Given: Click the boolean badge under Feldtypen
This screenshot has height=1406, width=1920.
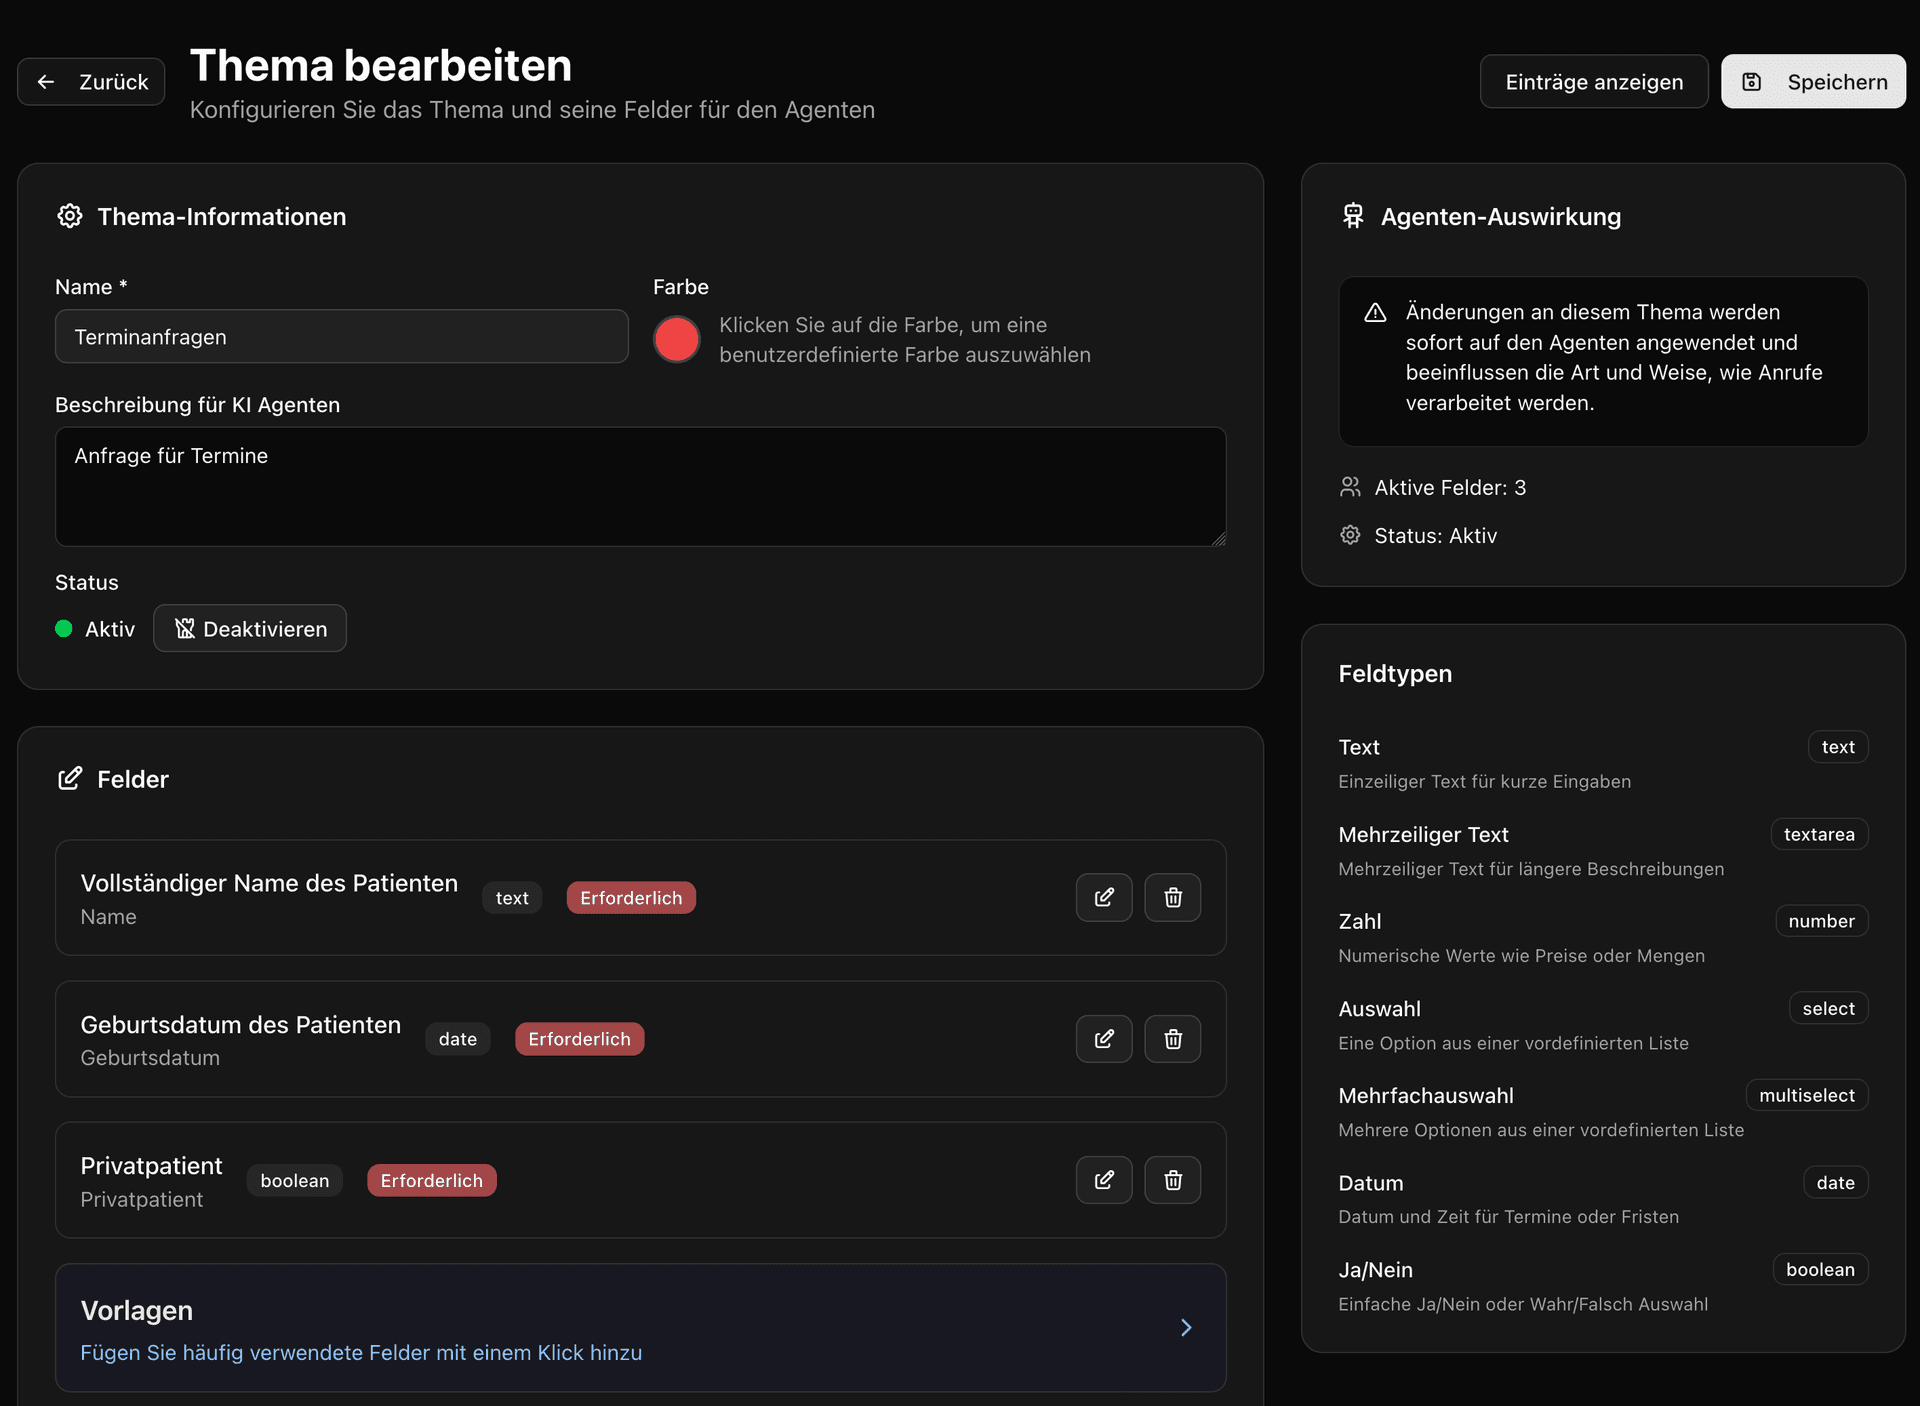Looking at the screenshot, I should pyautogui.click(x=1819, y=1269).
